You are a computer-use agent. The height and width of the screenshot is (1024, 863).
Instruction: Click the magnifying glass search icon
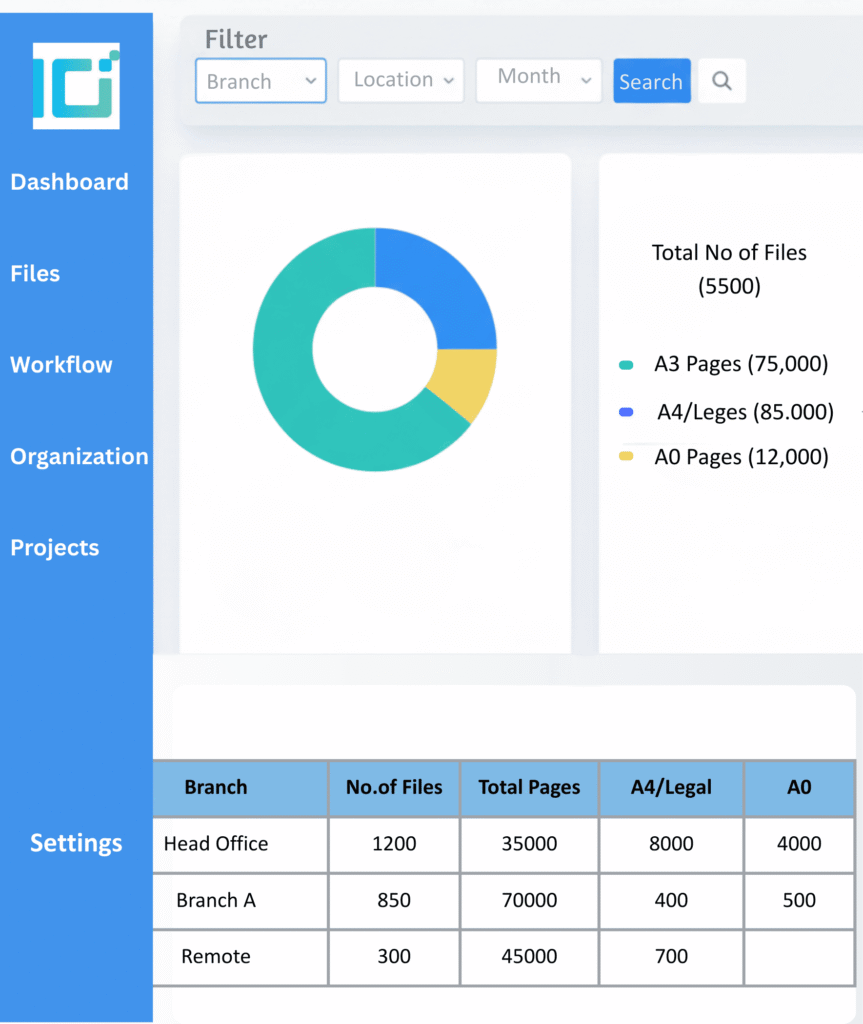[721, 81]
